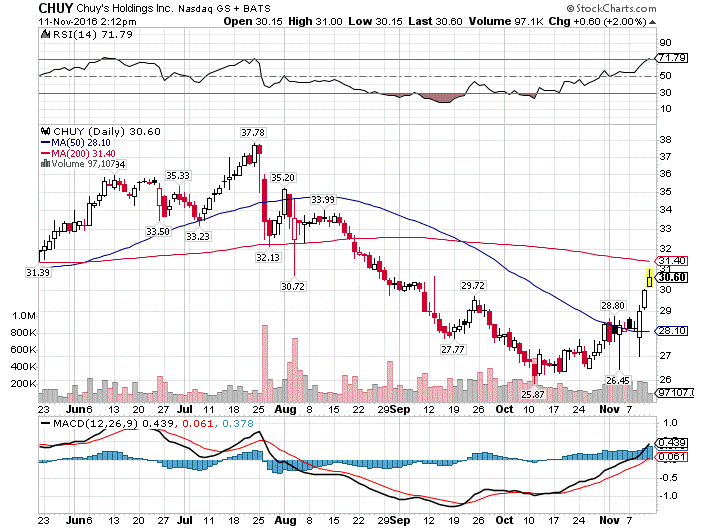This screenshot has height=531, width=702.
Task: Click the red 0.061 MACD axis tag
Action: pos(672,457)
